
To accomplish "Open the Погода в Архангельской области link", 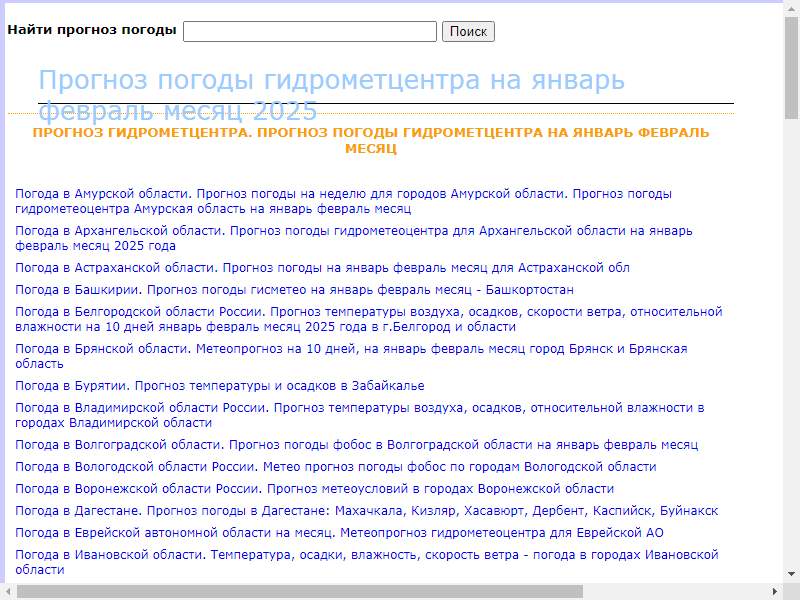I will coord(354,238).
